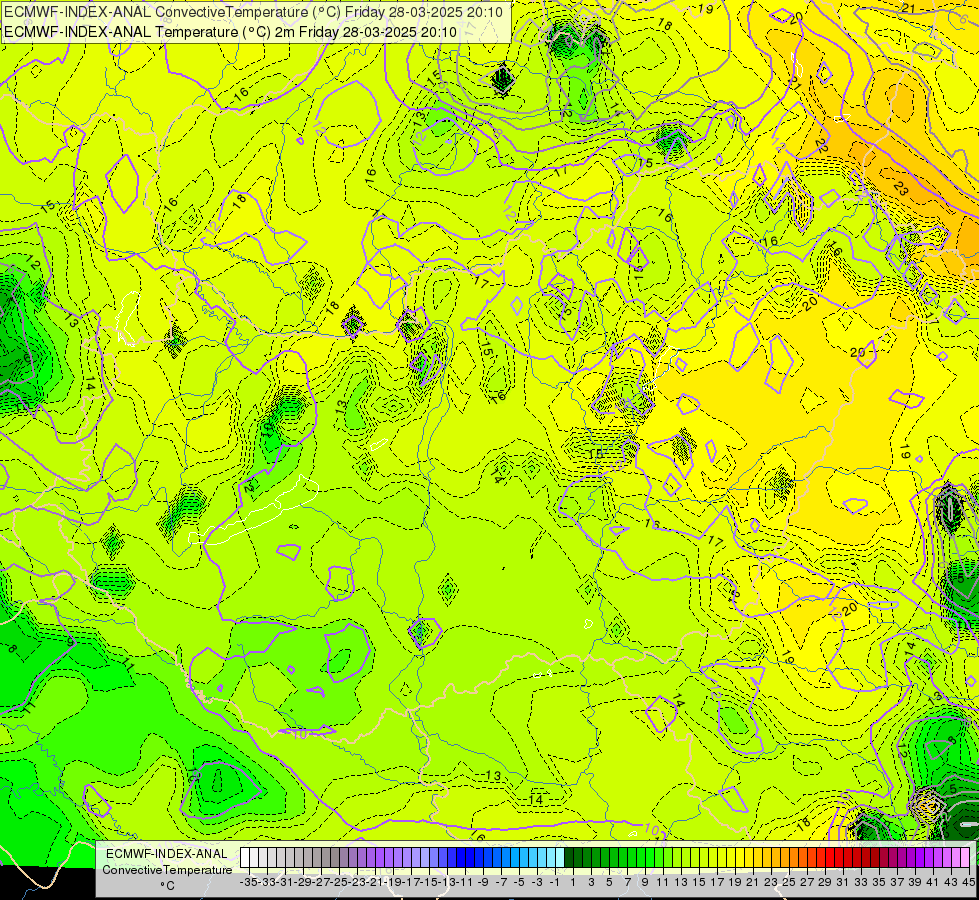Image resolution: width=979 pixels, height=900 pixels.
Task: Click the orange legend swatch above 25
Action: [785, 857]
